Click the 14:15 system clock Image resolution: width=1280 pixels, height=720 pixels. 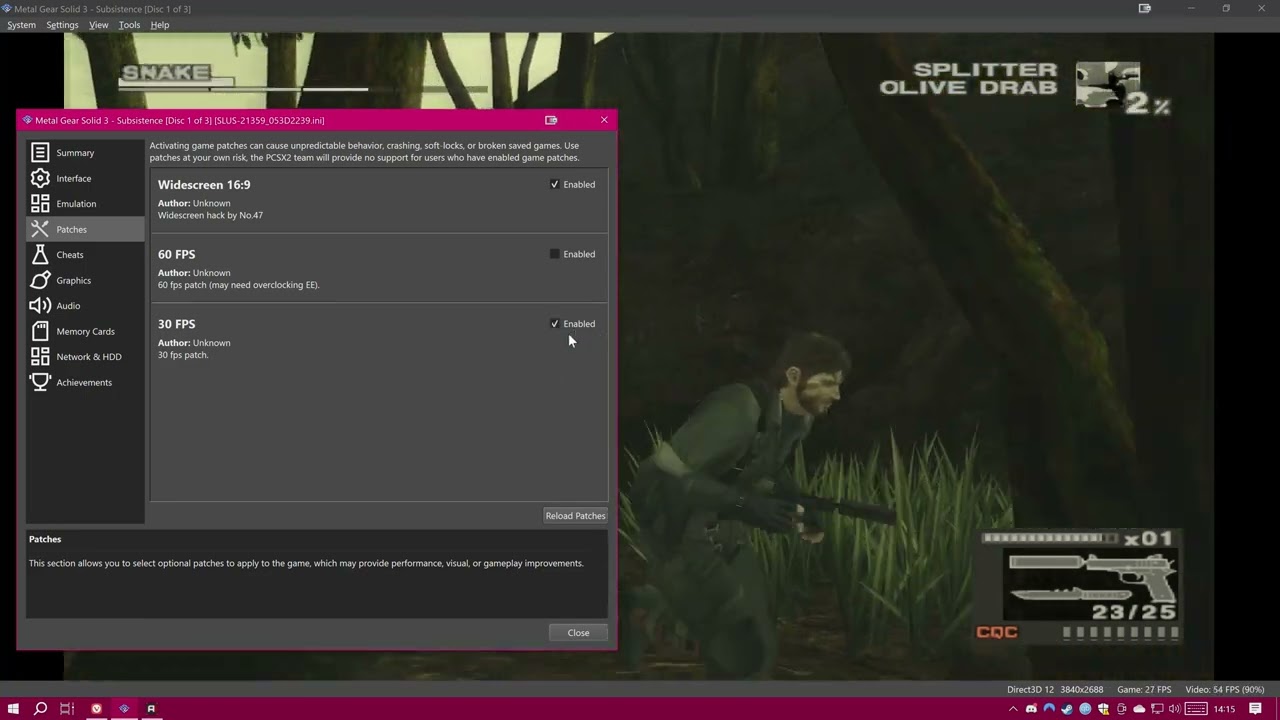[x=1224, y=709]
